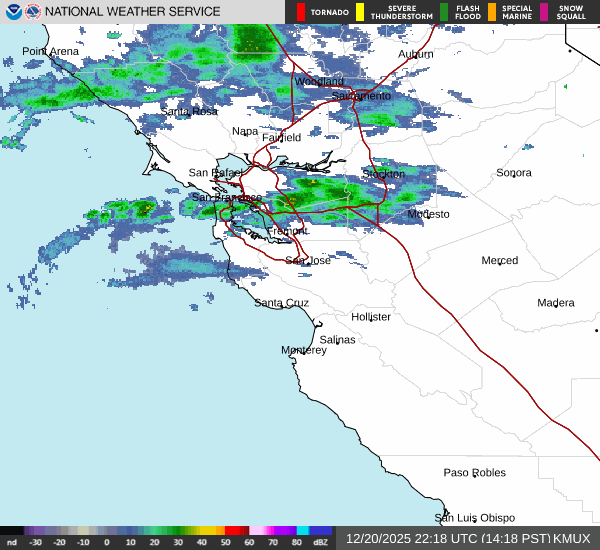Select the yellow Severe Thunderstorm legend swatch
Screen dimensions: 600x550
tap(360, 12)
